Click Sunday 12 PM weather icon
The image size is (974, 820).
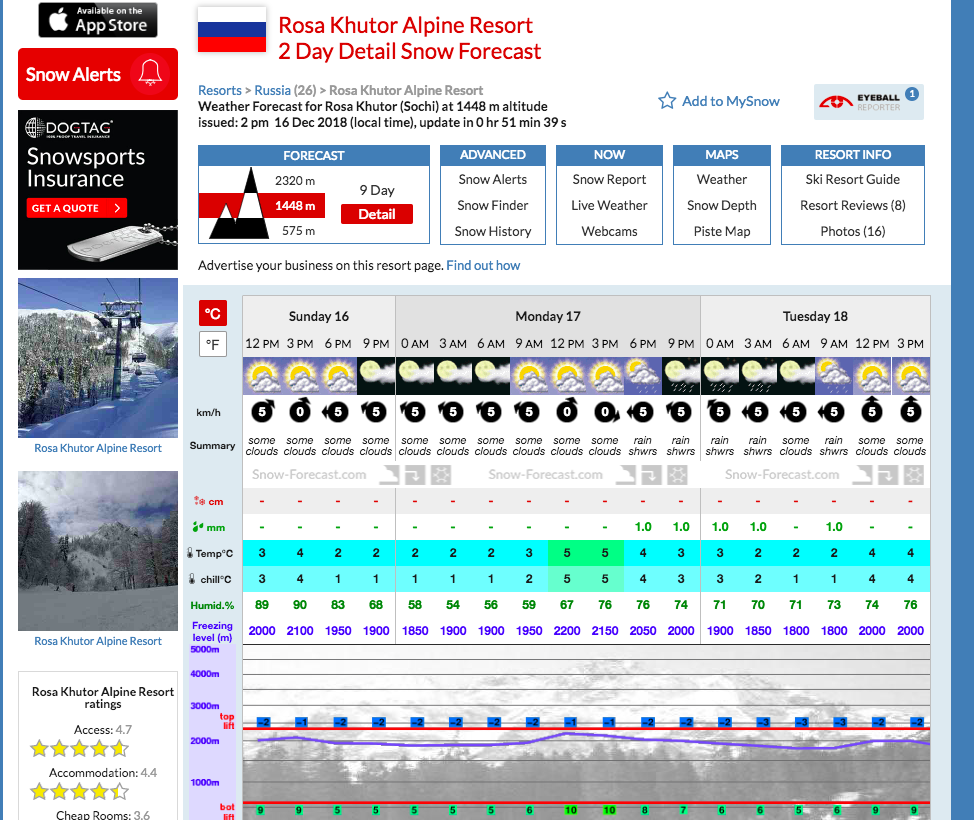coord(262,376)
